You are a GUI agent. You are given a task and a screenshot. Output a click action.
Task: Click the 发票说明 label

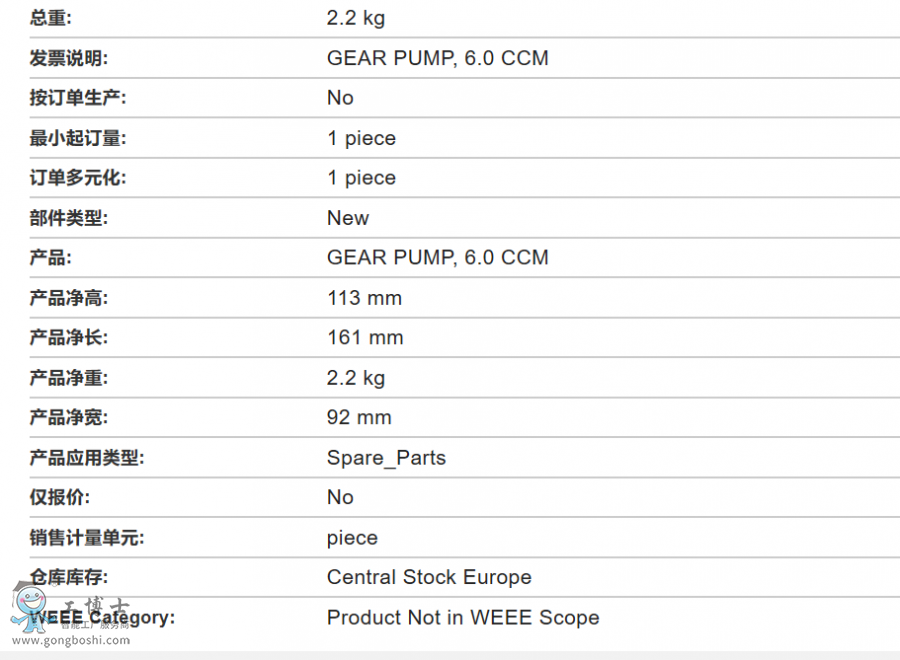click(x=69, y=58)
